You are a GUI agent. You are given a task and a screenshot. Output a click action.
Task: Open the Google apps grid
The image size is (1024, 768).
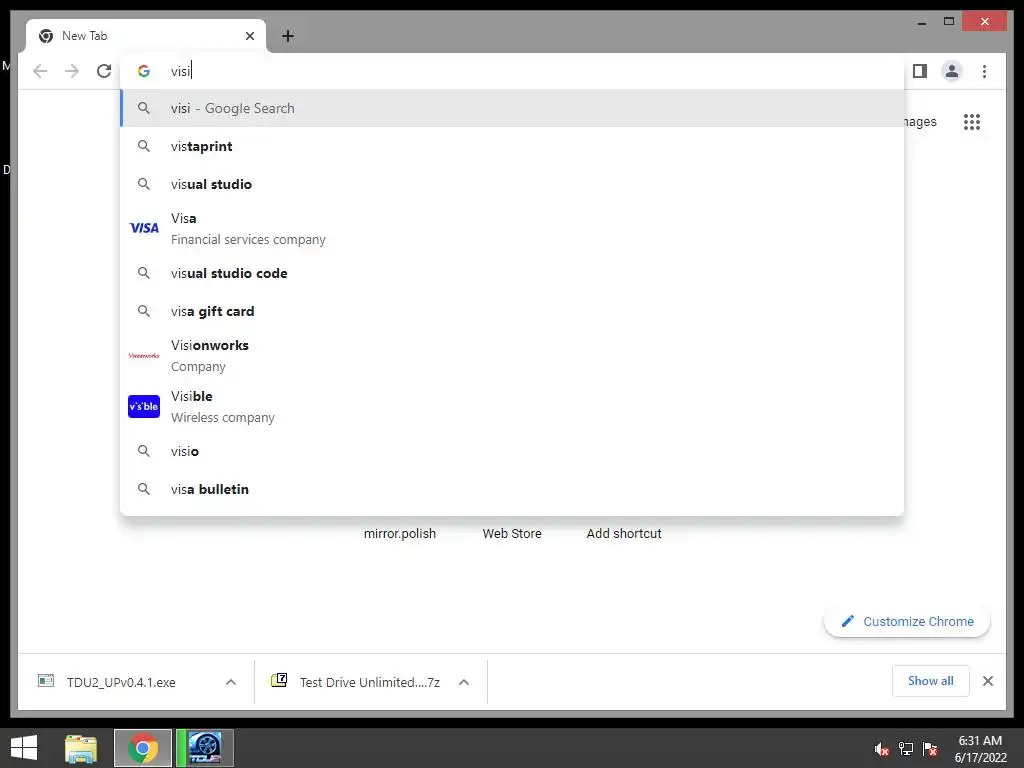click(972, 122)
